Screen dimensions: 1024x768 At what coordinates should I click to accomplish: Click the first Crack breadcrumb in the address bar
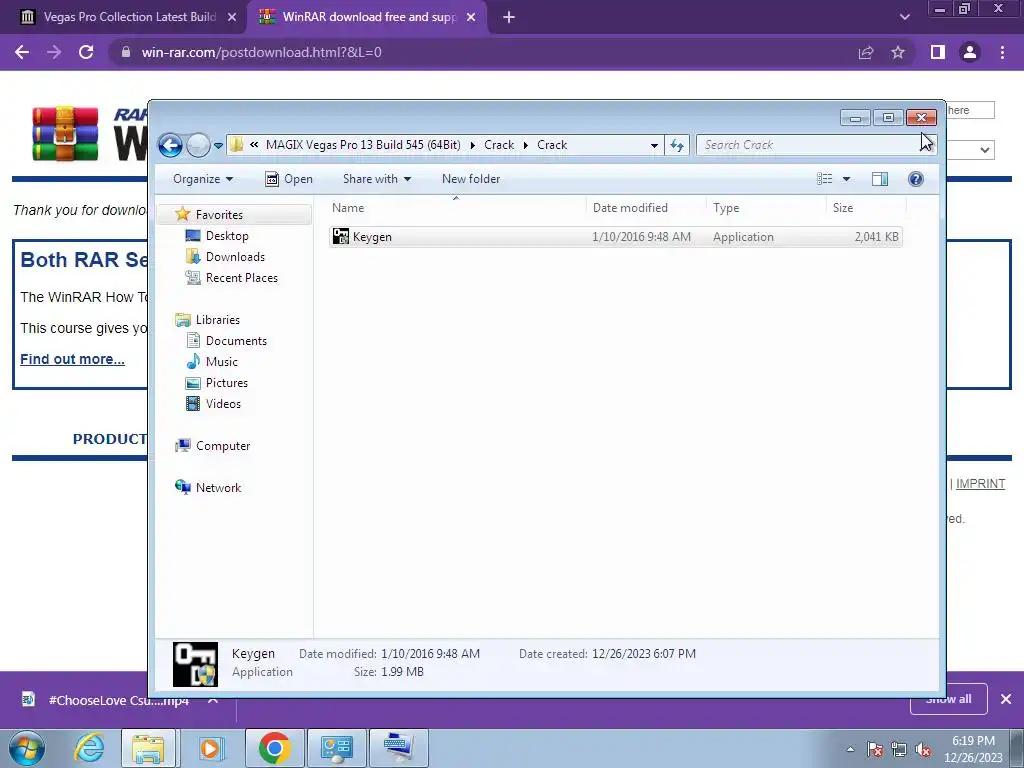tap(499, 145)
